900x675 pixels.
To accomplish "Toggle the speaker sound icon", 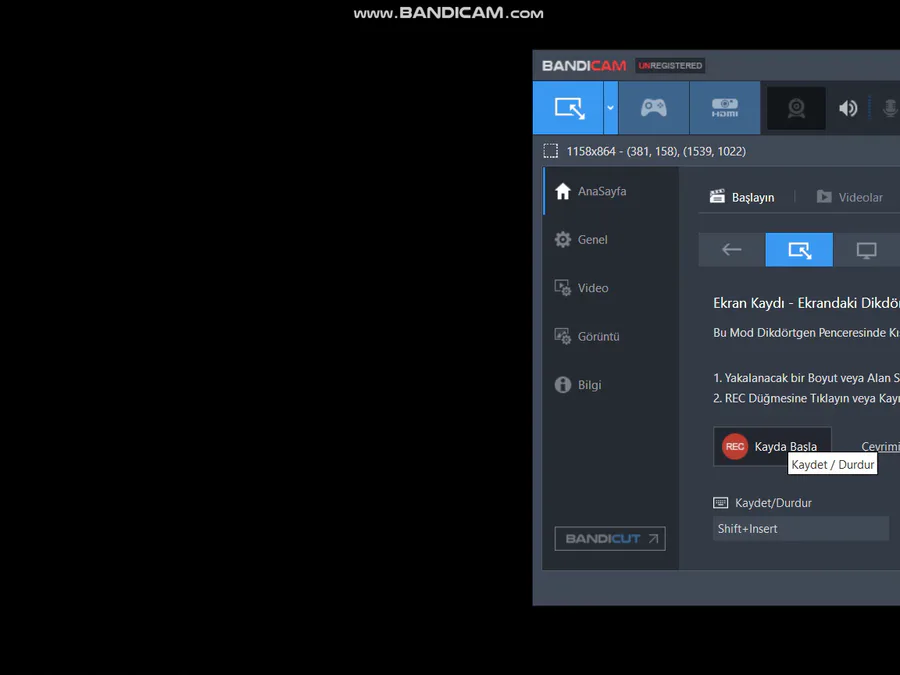I will 848,108.
